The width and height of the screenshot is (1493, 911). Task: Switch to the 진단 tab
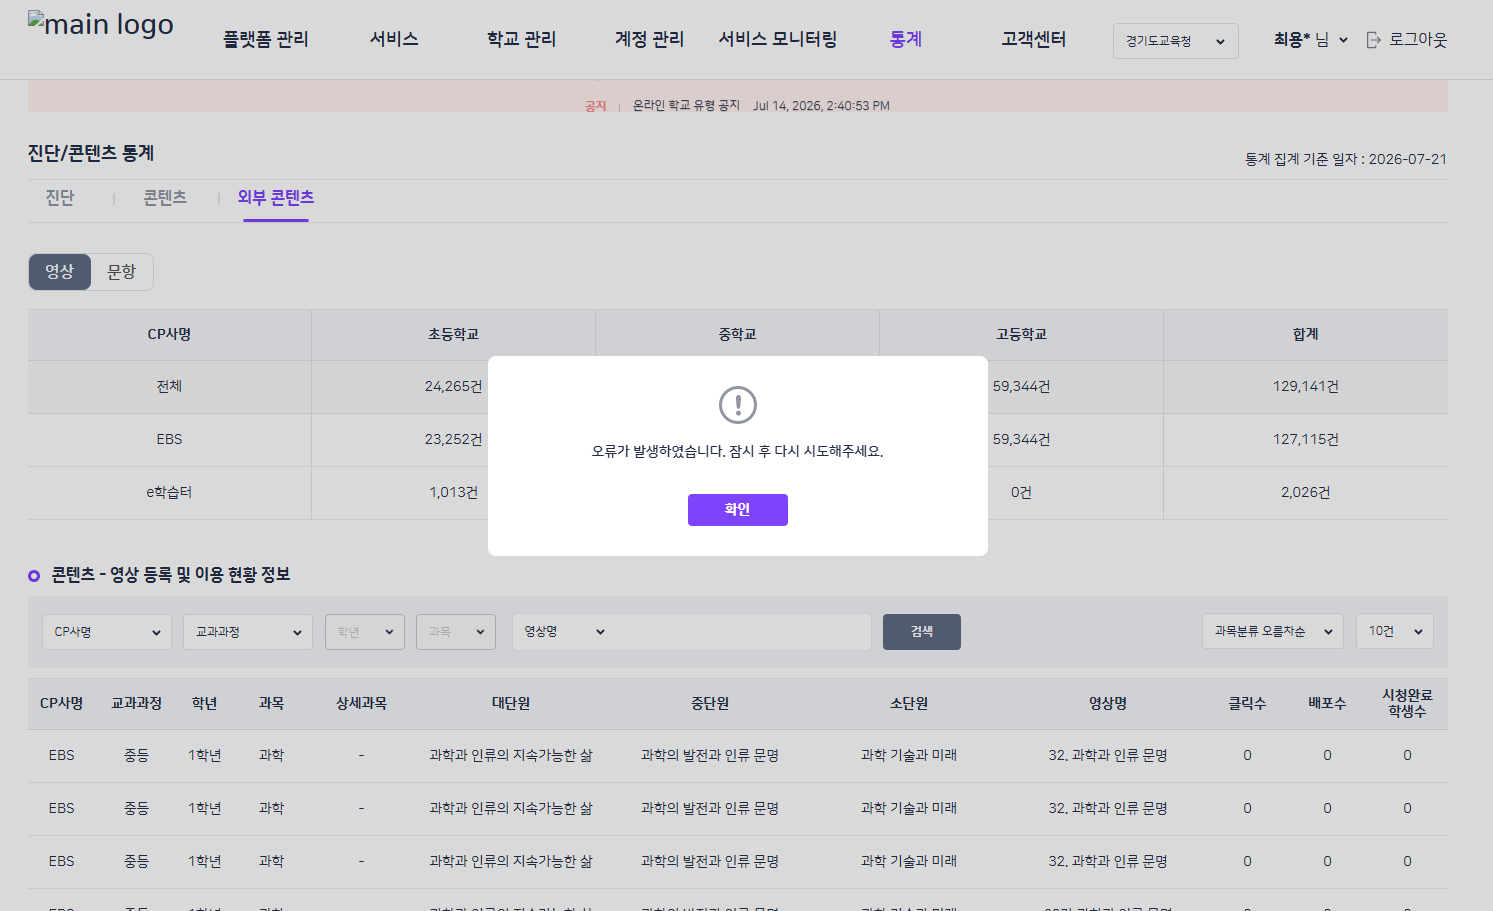60,198
